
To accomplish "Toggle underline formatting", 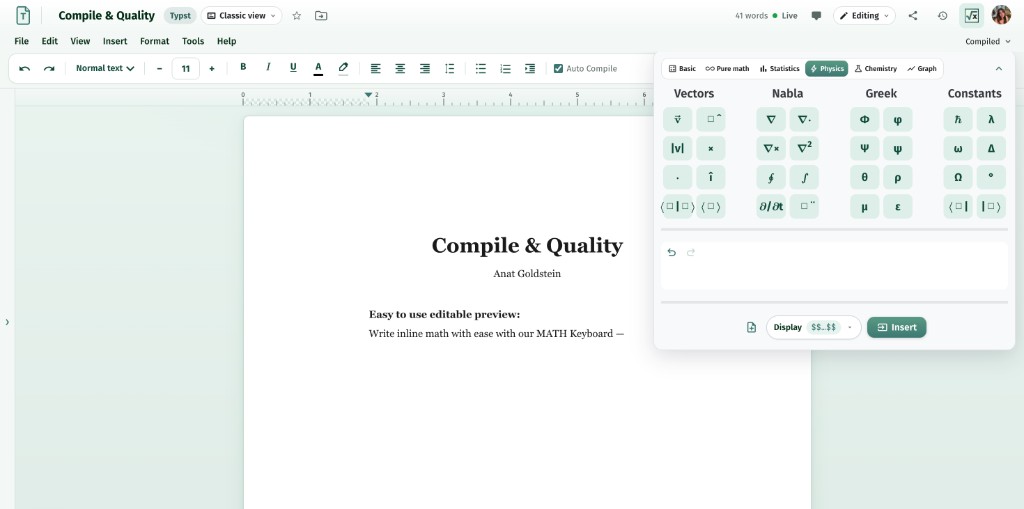I will (293, 67).
